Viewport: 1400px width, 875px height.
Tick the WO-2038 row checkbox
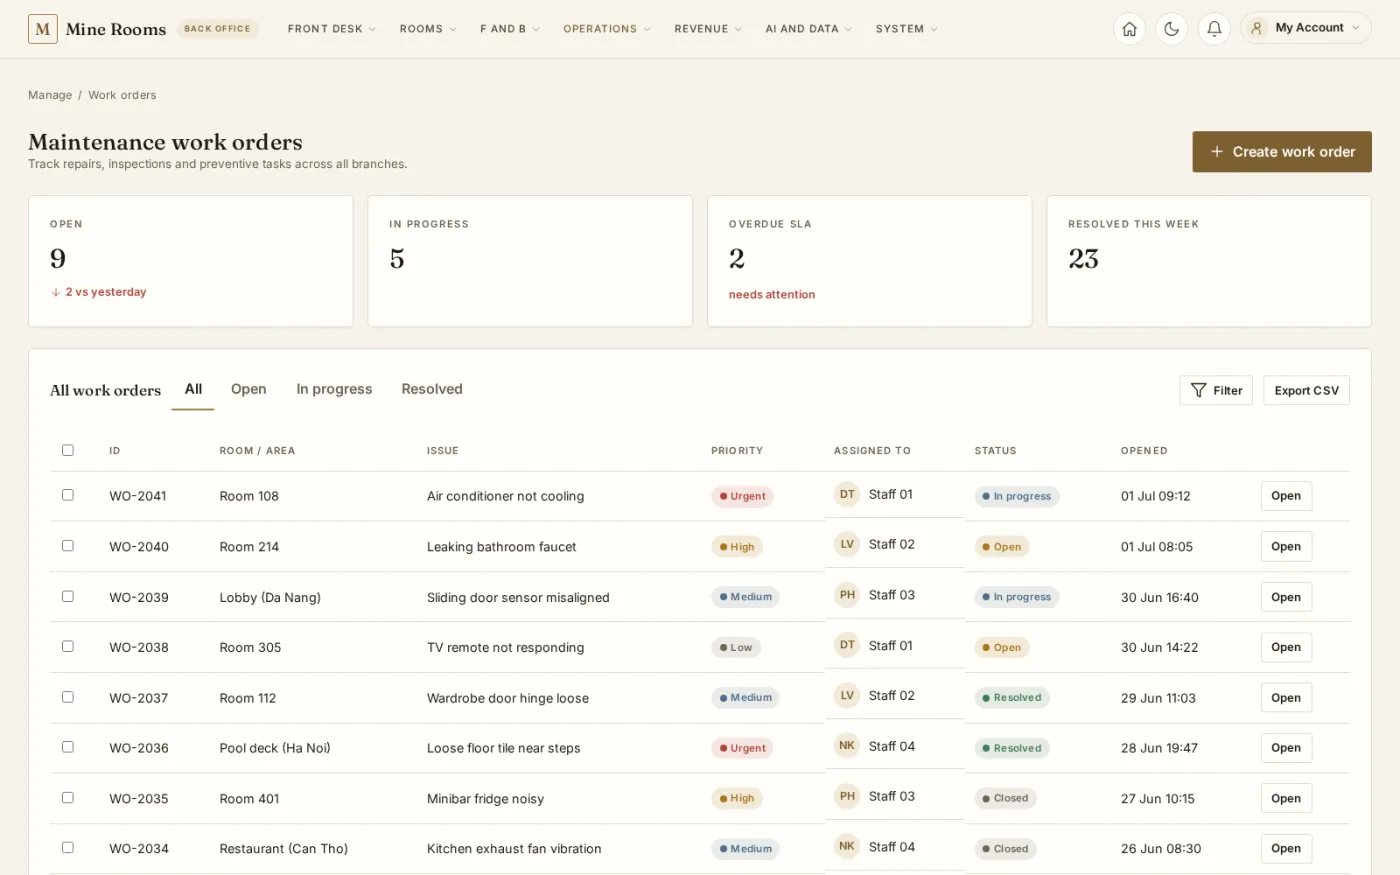[x=68, y=646]
